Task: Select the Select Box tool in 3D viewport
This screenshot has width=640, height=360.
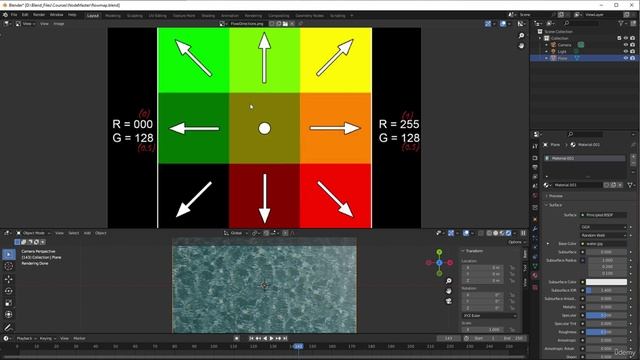Action: 9,254
